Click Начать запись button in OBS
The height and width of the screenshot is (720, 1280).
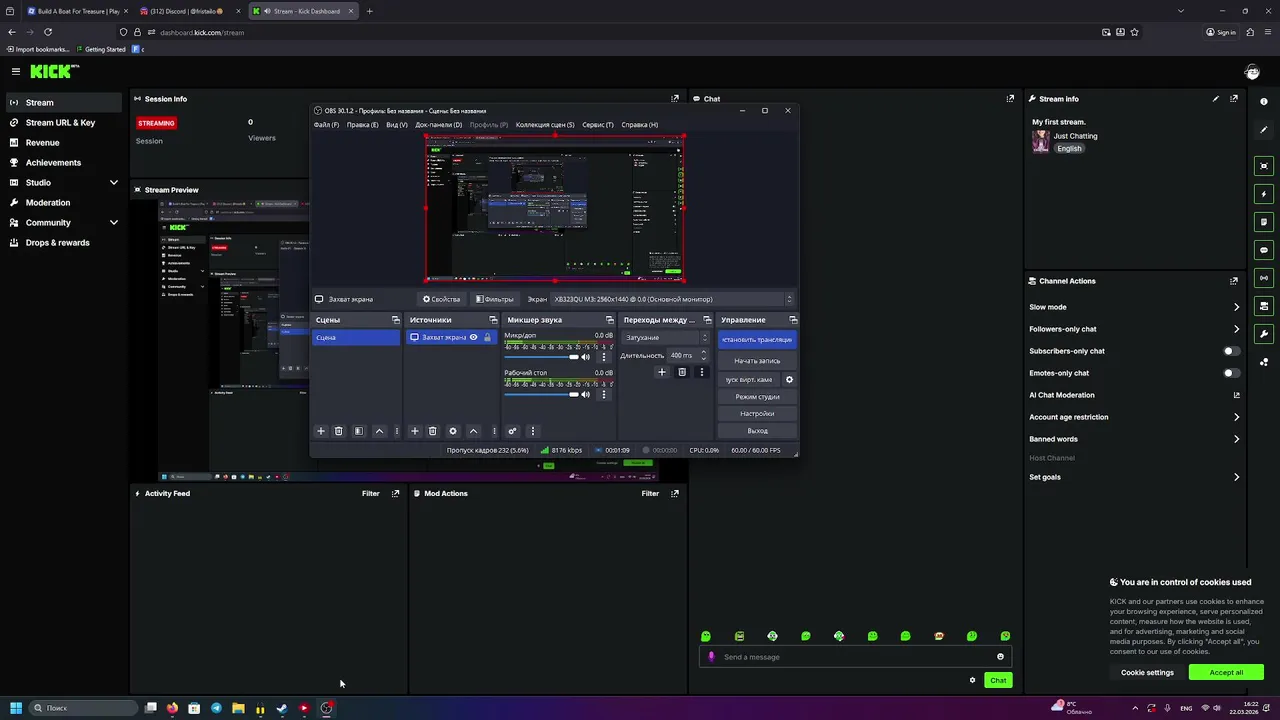point(757,361)
